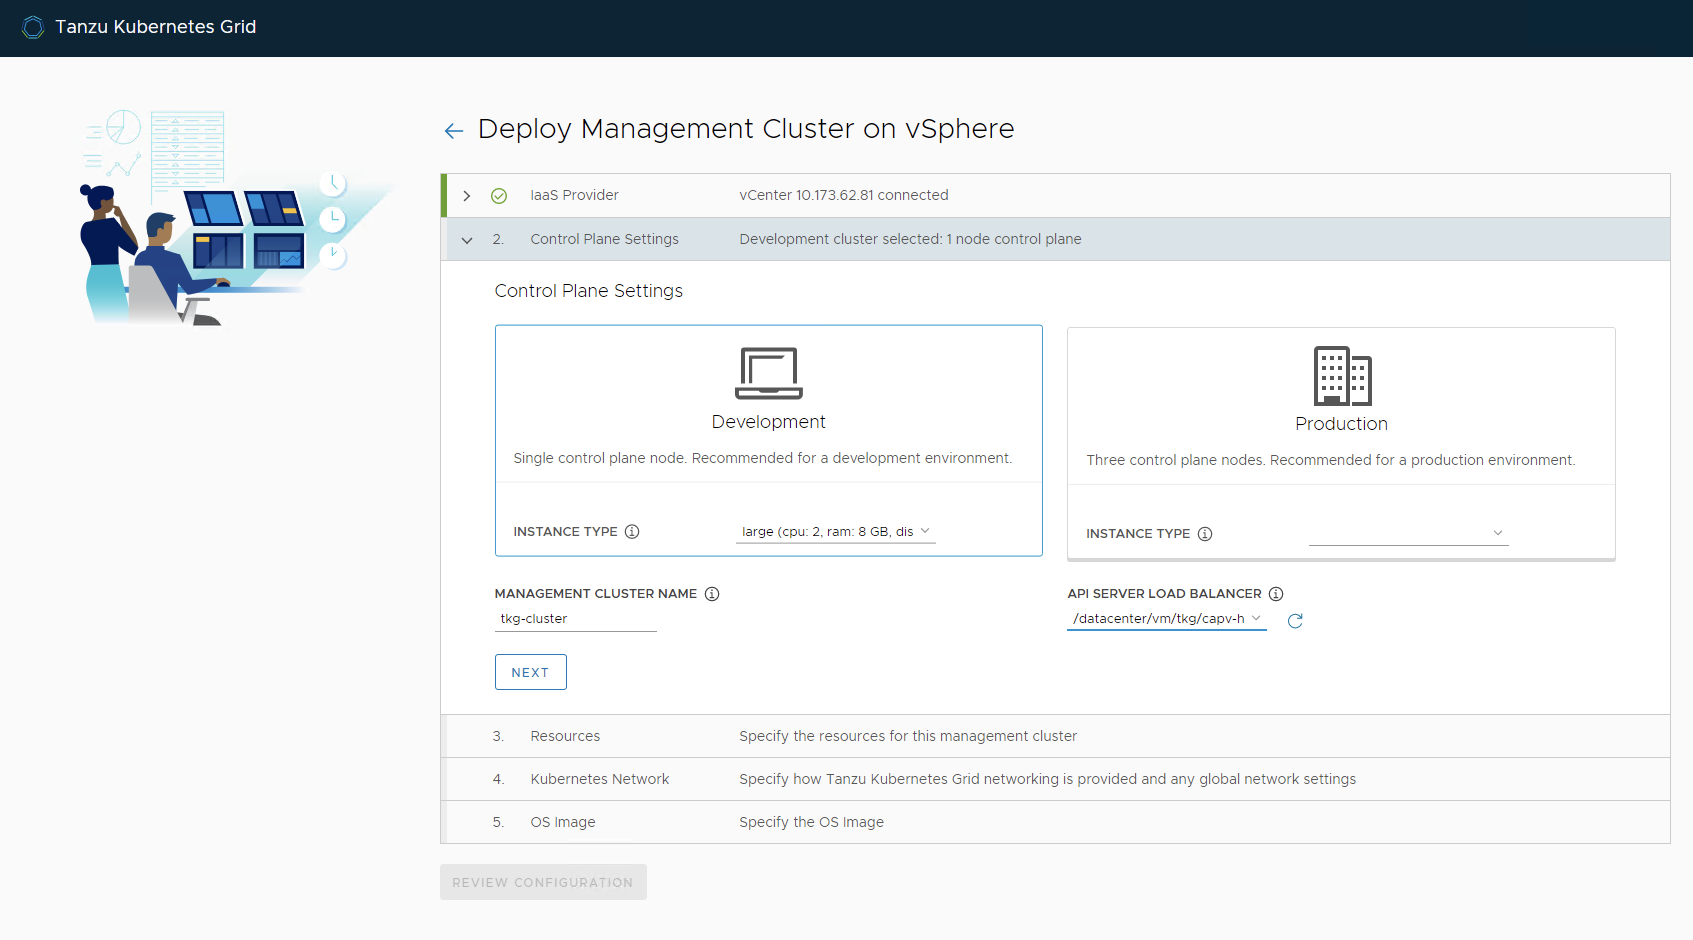Click the Tanzu Kubernetes Grid title

click(x=156, y=27)
